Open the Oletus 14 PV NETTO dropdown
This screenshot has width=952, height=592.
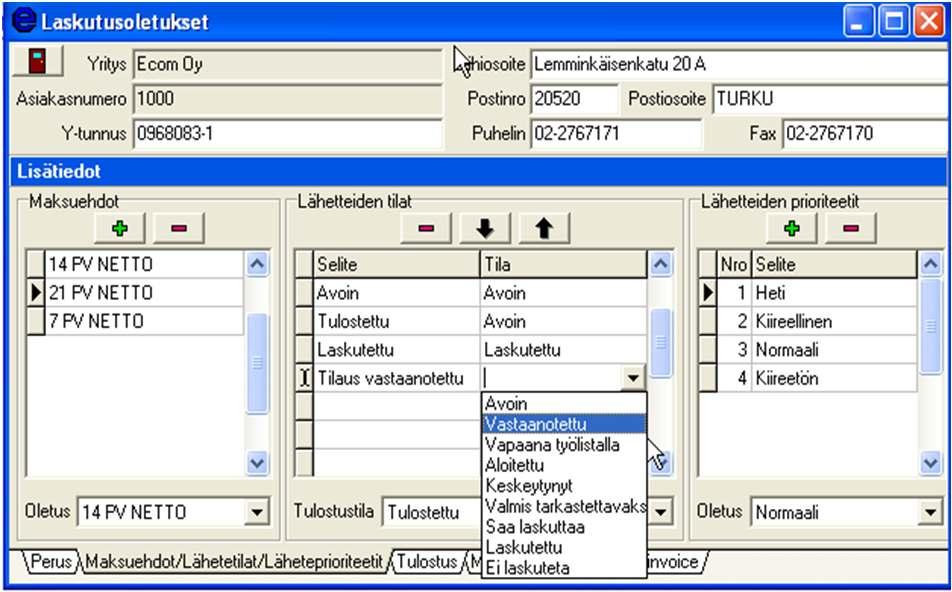click(x=257, y=512)
